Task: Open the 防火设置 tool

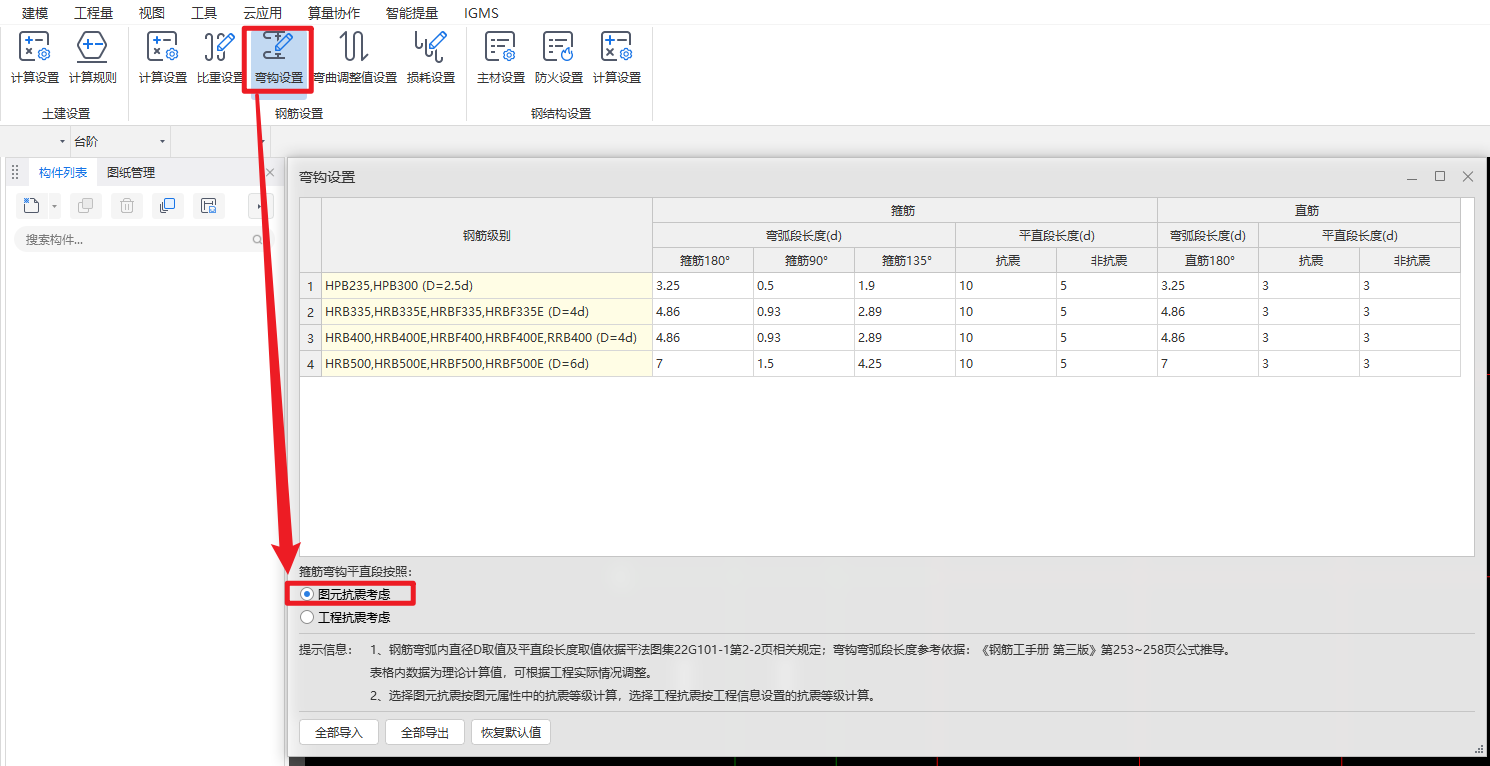Action: [559, 57]
